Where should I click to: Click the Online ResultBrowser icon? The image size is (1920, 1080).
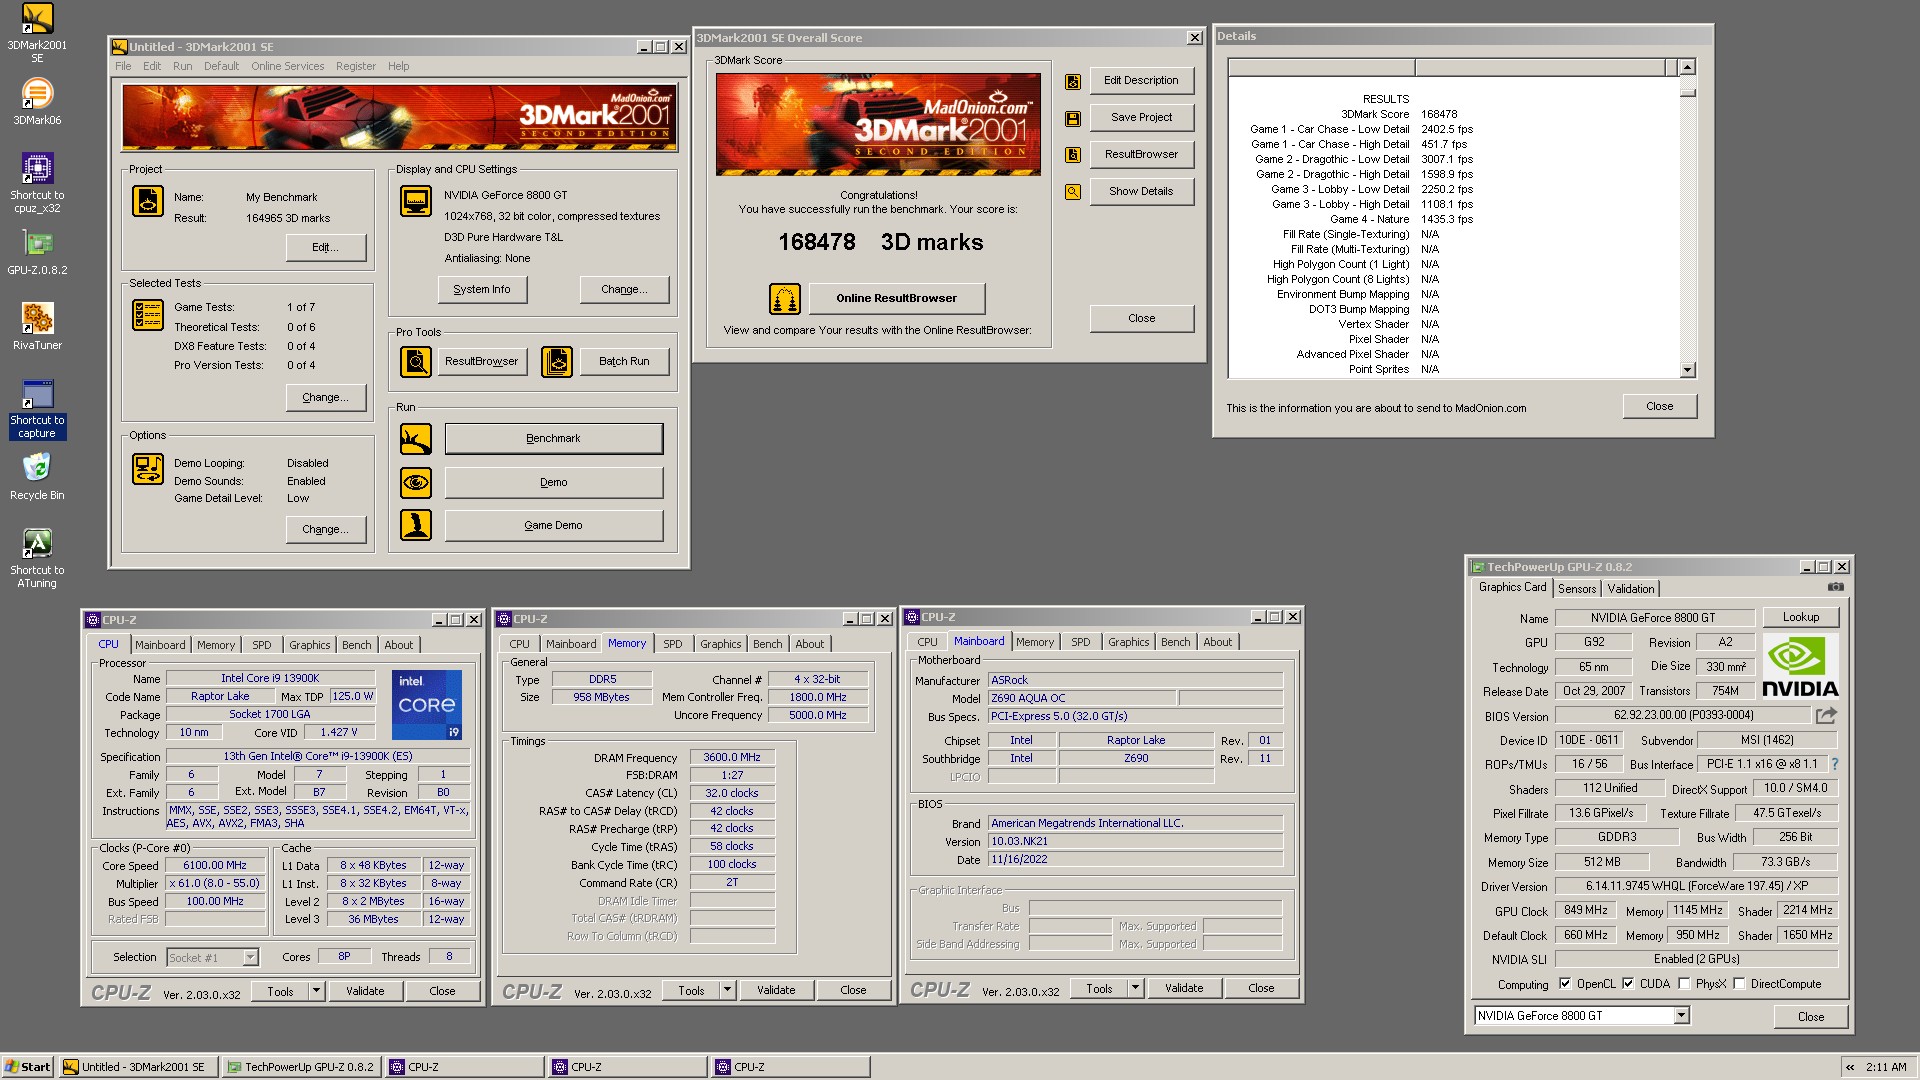click(x=785, y=298)
